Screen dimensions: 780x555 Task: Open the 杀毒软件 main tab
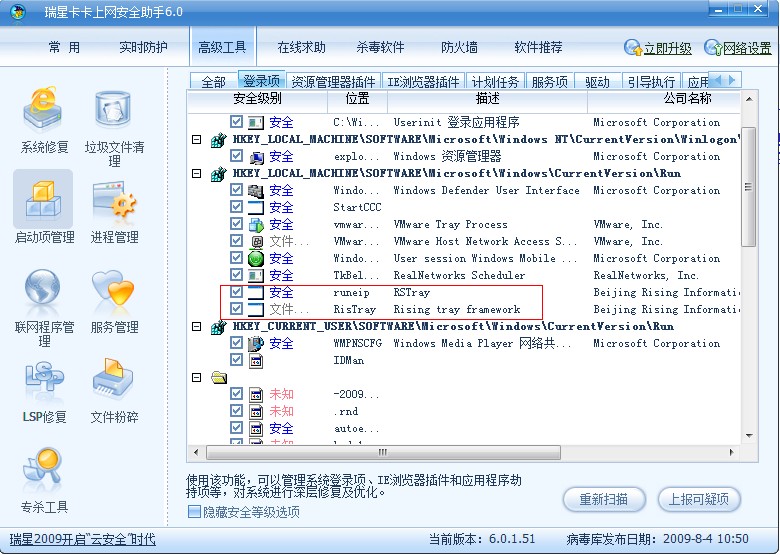pyautogui.click(x=380, y=48)
